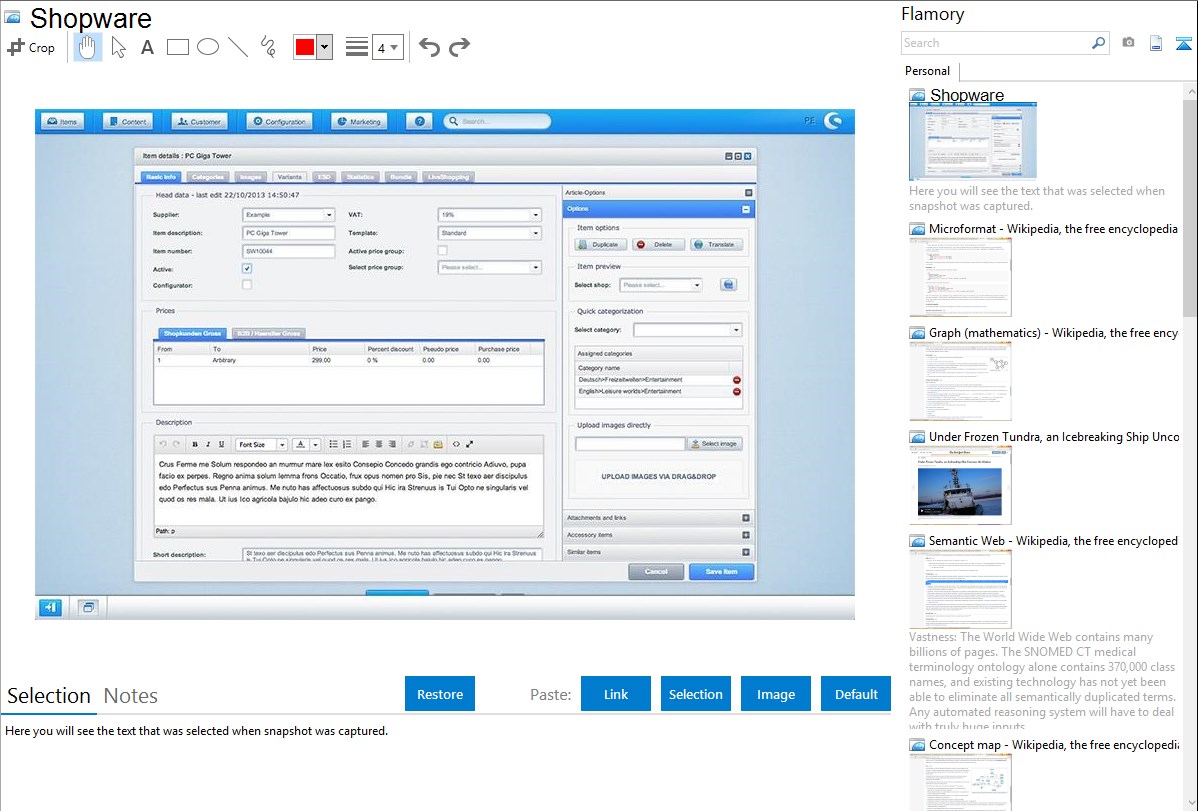The height and width of the screenshot is (811, 1198).
Task: Click Cancel in the Shopware snapshot
Action: [x=656, y=572]
